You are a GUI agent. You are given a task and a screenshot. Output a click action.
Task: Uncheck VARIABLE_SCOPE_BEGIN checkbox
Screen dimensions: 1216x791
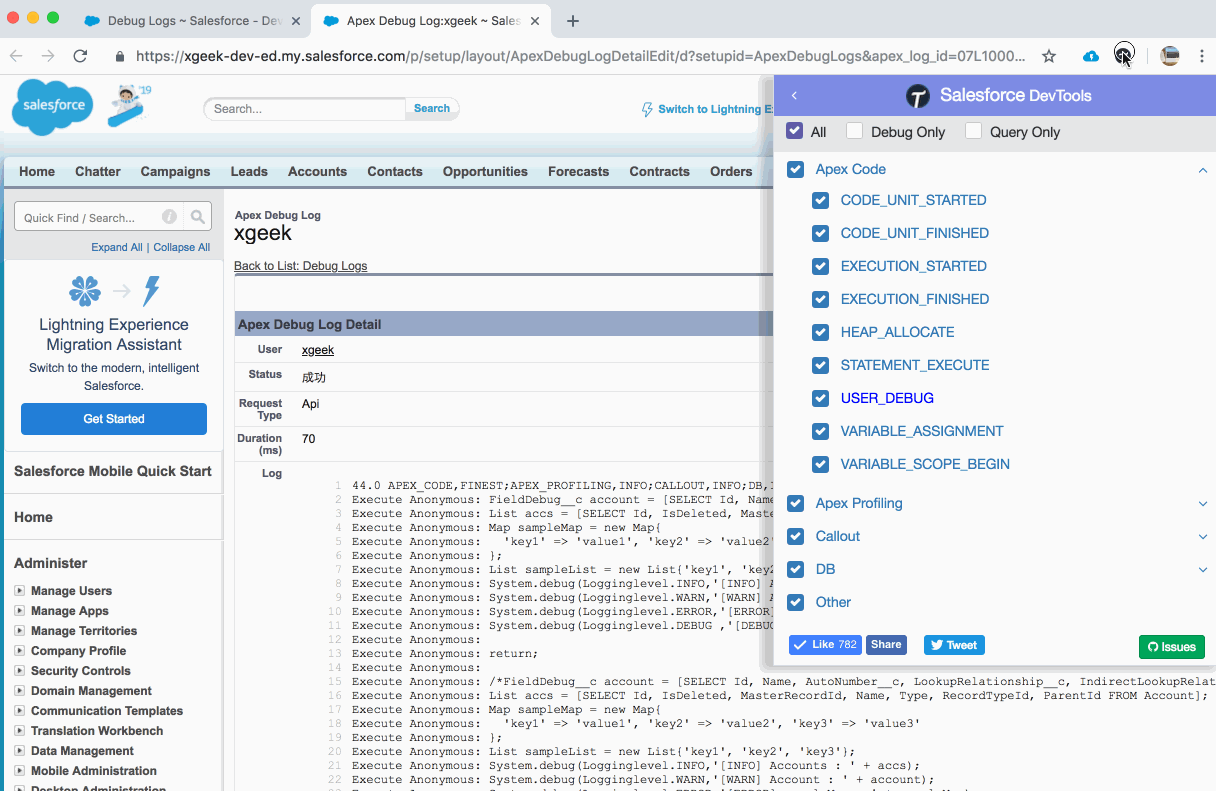[x=821, y=464]
